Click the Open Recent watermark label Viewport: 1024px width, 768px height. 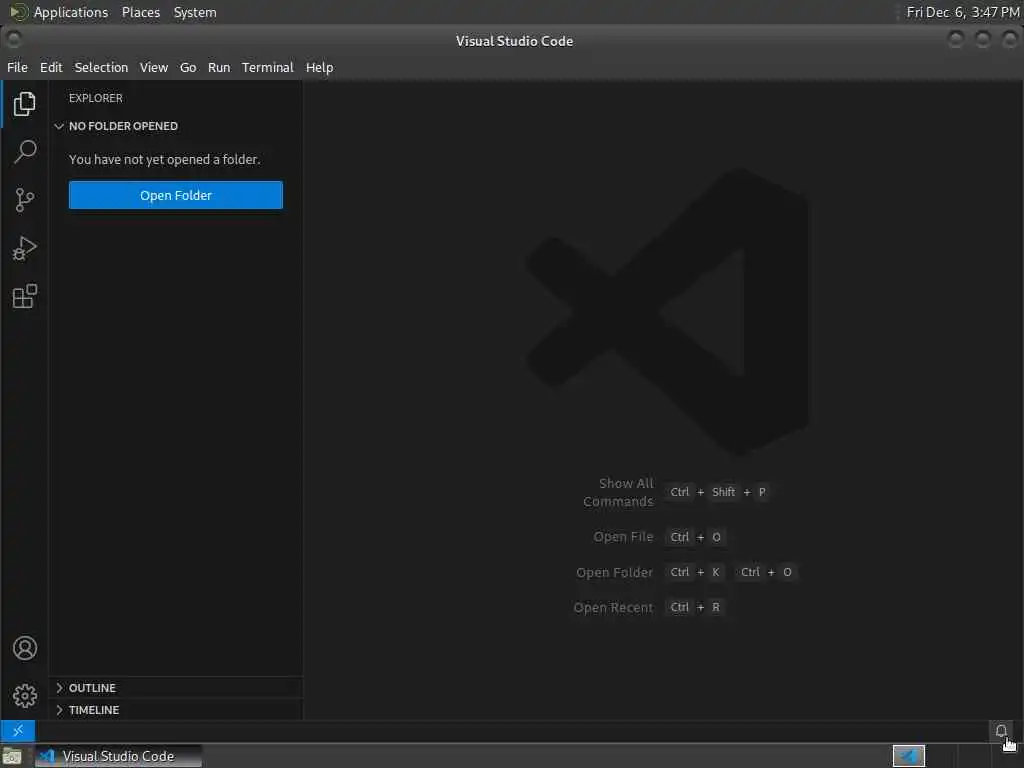coord(613,607)
